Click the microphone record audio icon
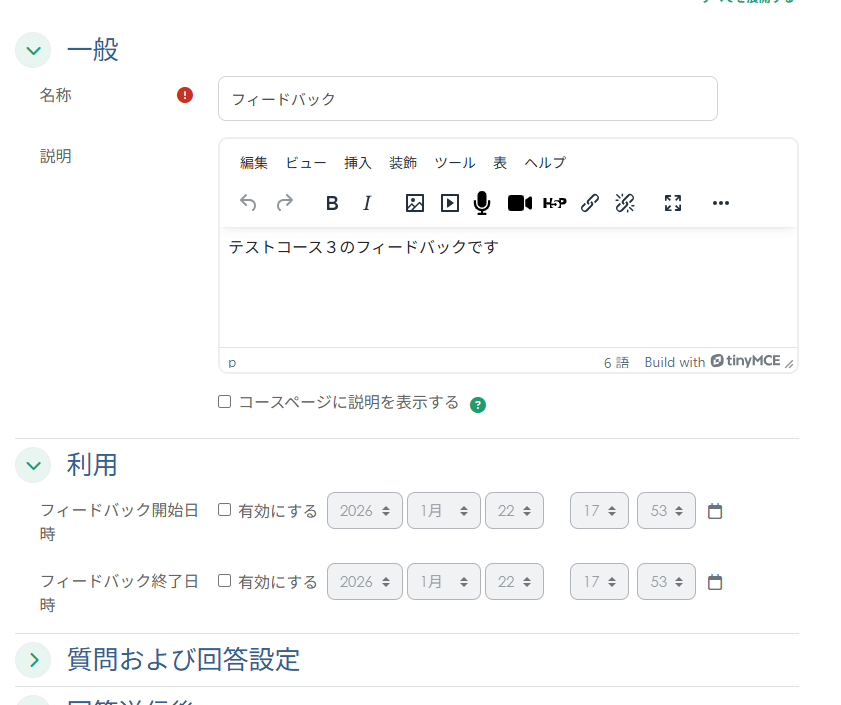This screenshot has height=705, width=841. coord(482,203)
